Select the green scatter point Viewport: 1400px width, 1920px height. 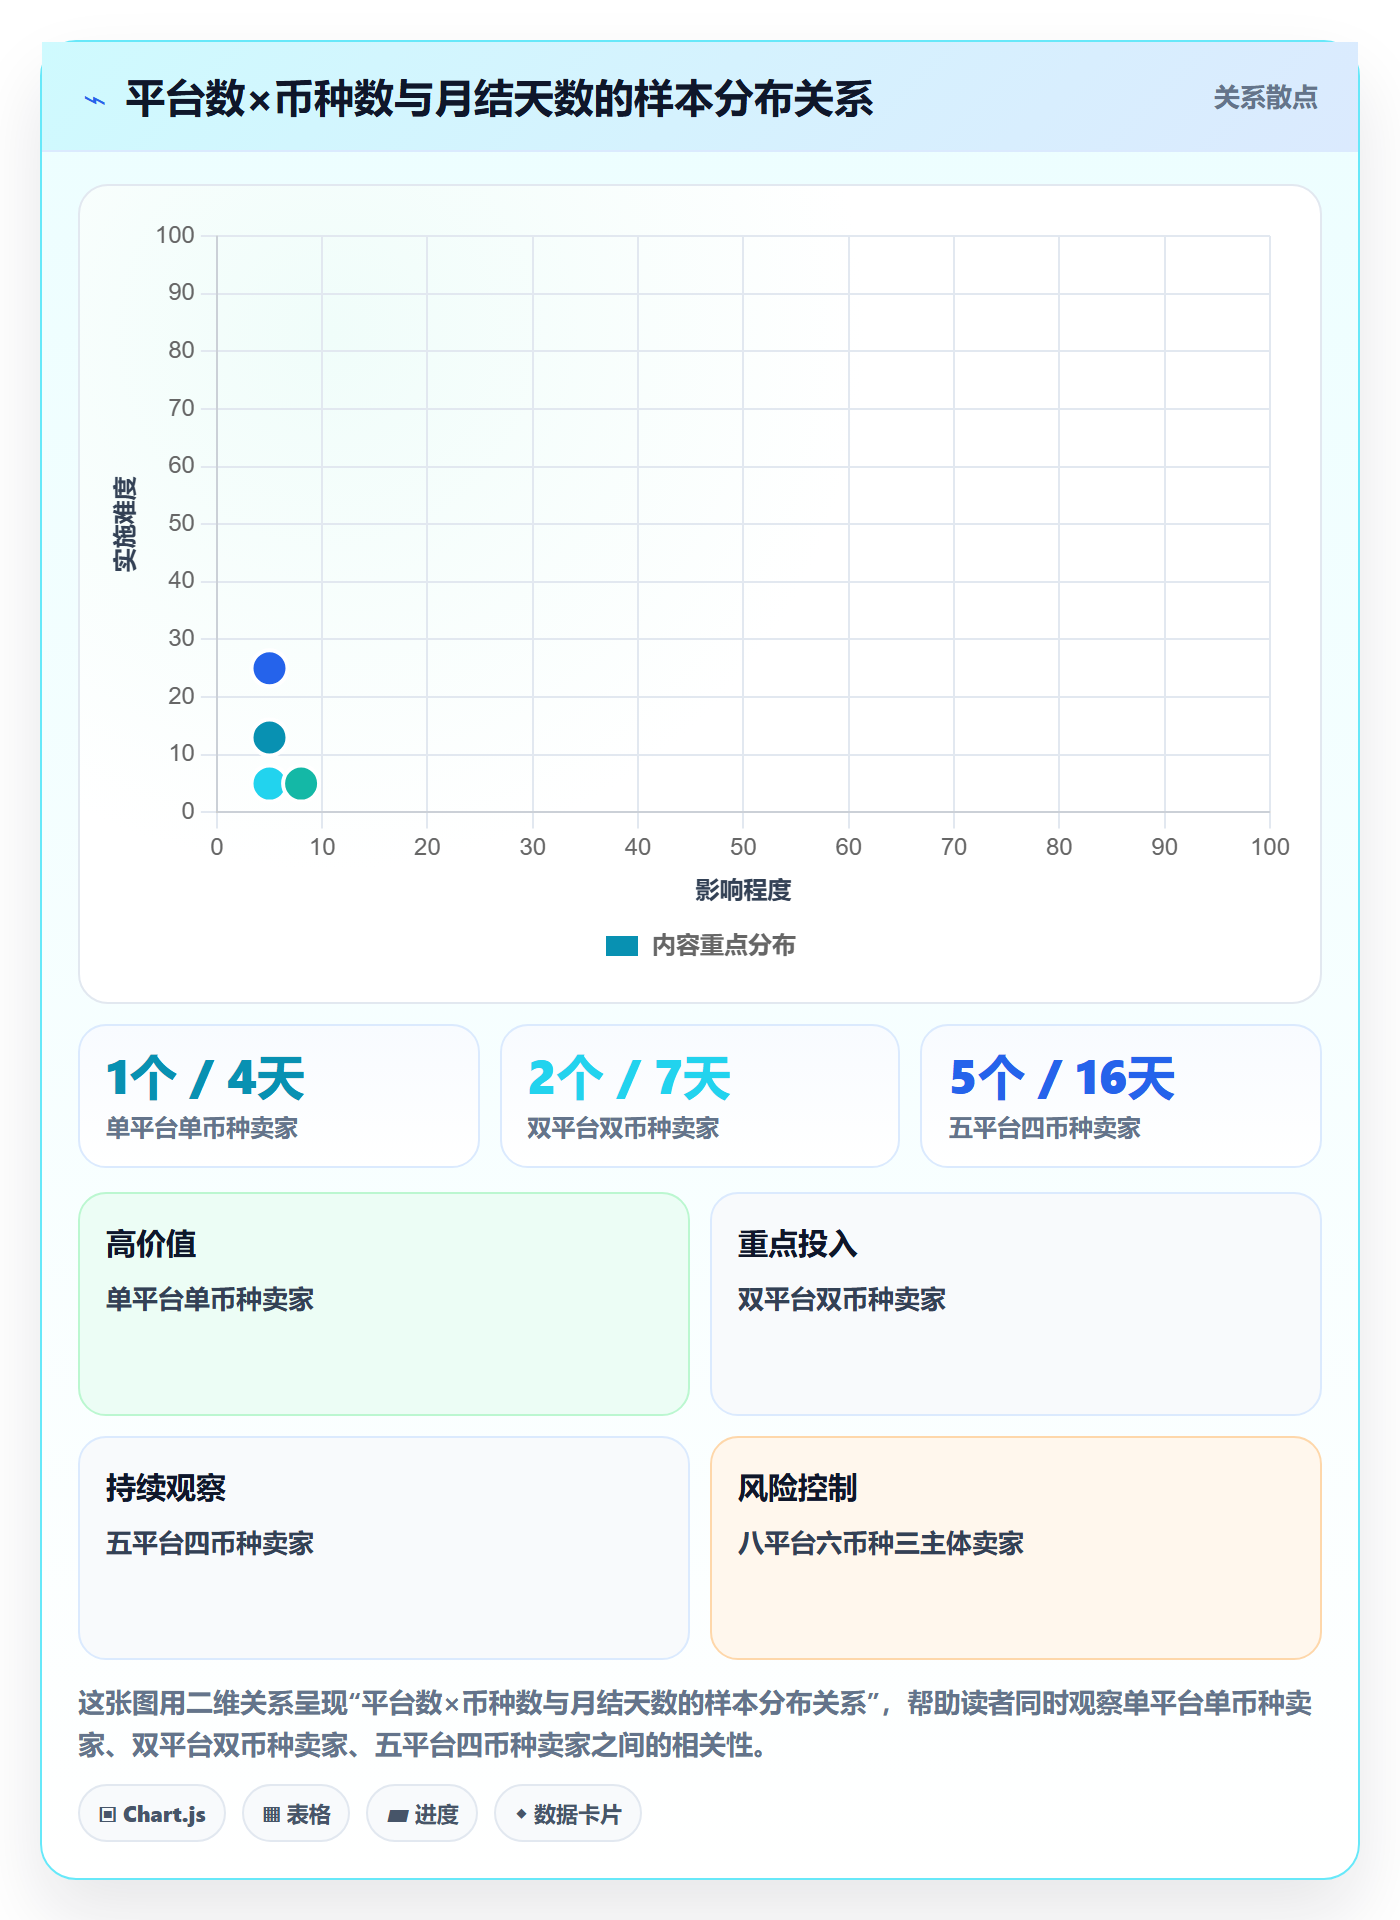(x=301, y=784)
